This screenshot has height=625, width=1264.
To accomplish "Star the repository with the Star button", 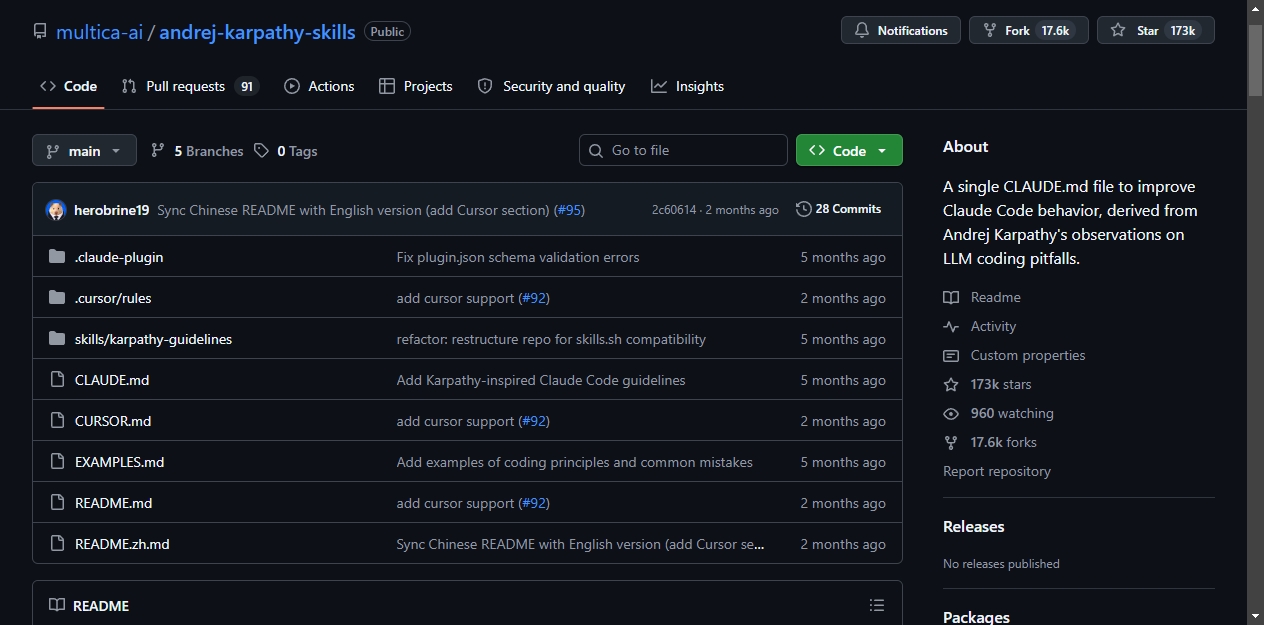I will click(x=1155, y=31).
